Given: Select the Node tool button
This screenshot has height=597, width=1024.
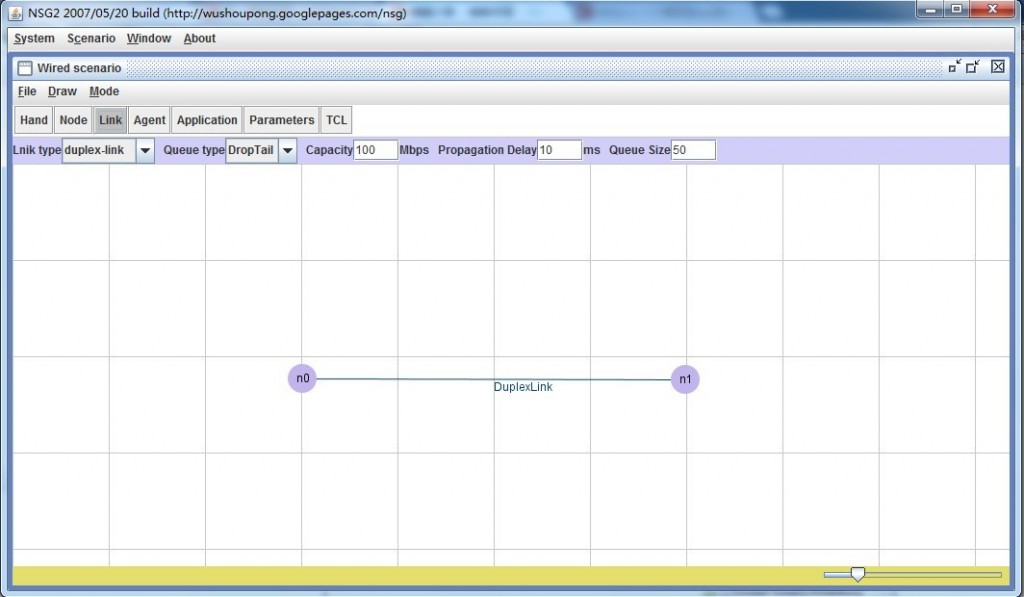Looking at the screenshot, I should tap(73, 120).
